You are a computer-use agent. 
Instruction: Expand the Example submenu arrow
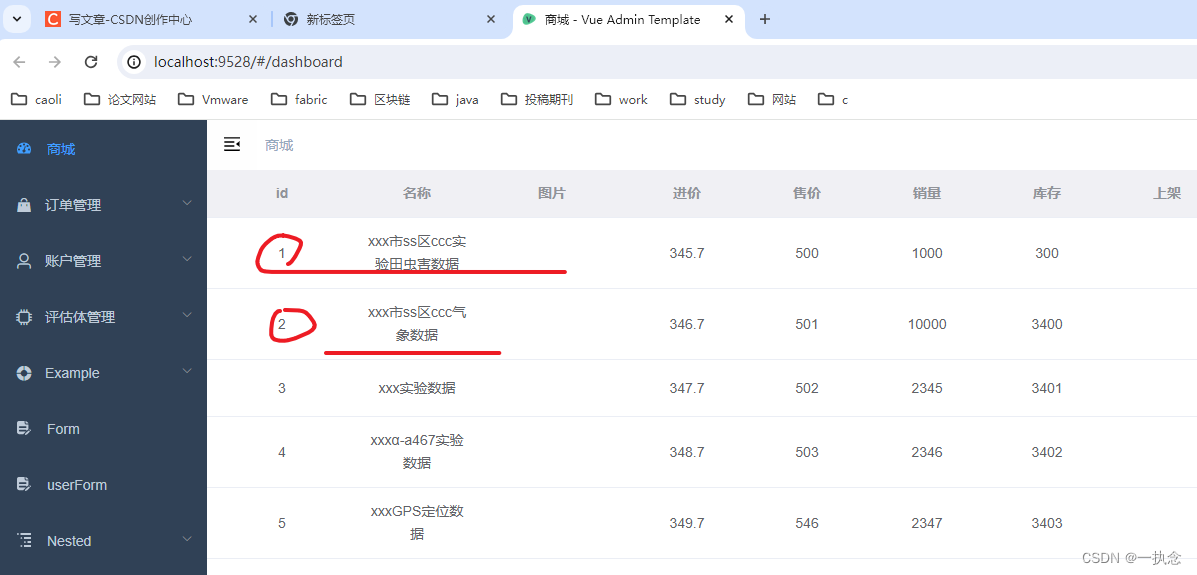[187, 371]
